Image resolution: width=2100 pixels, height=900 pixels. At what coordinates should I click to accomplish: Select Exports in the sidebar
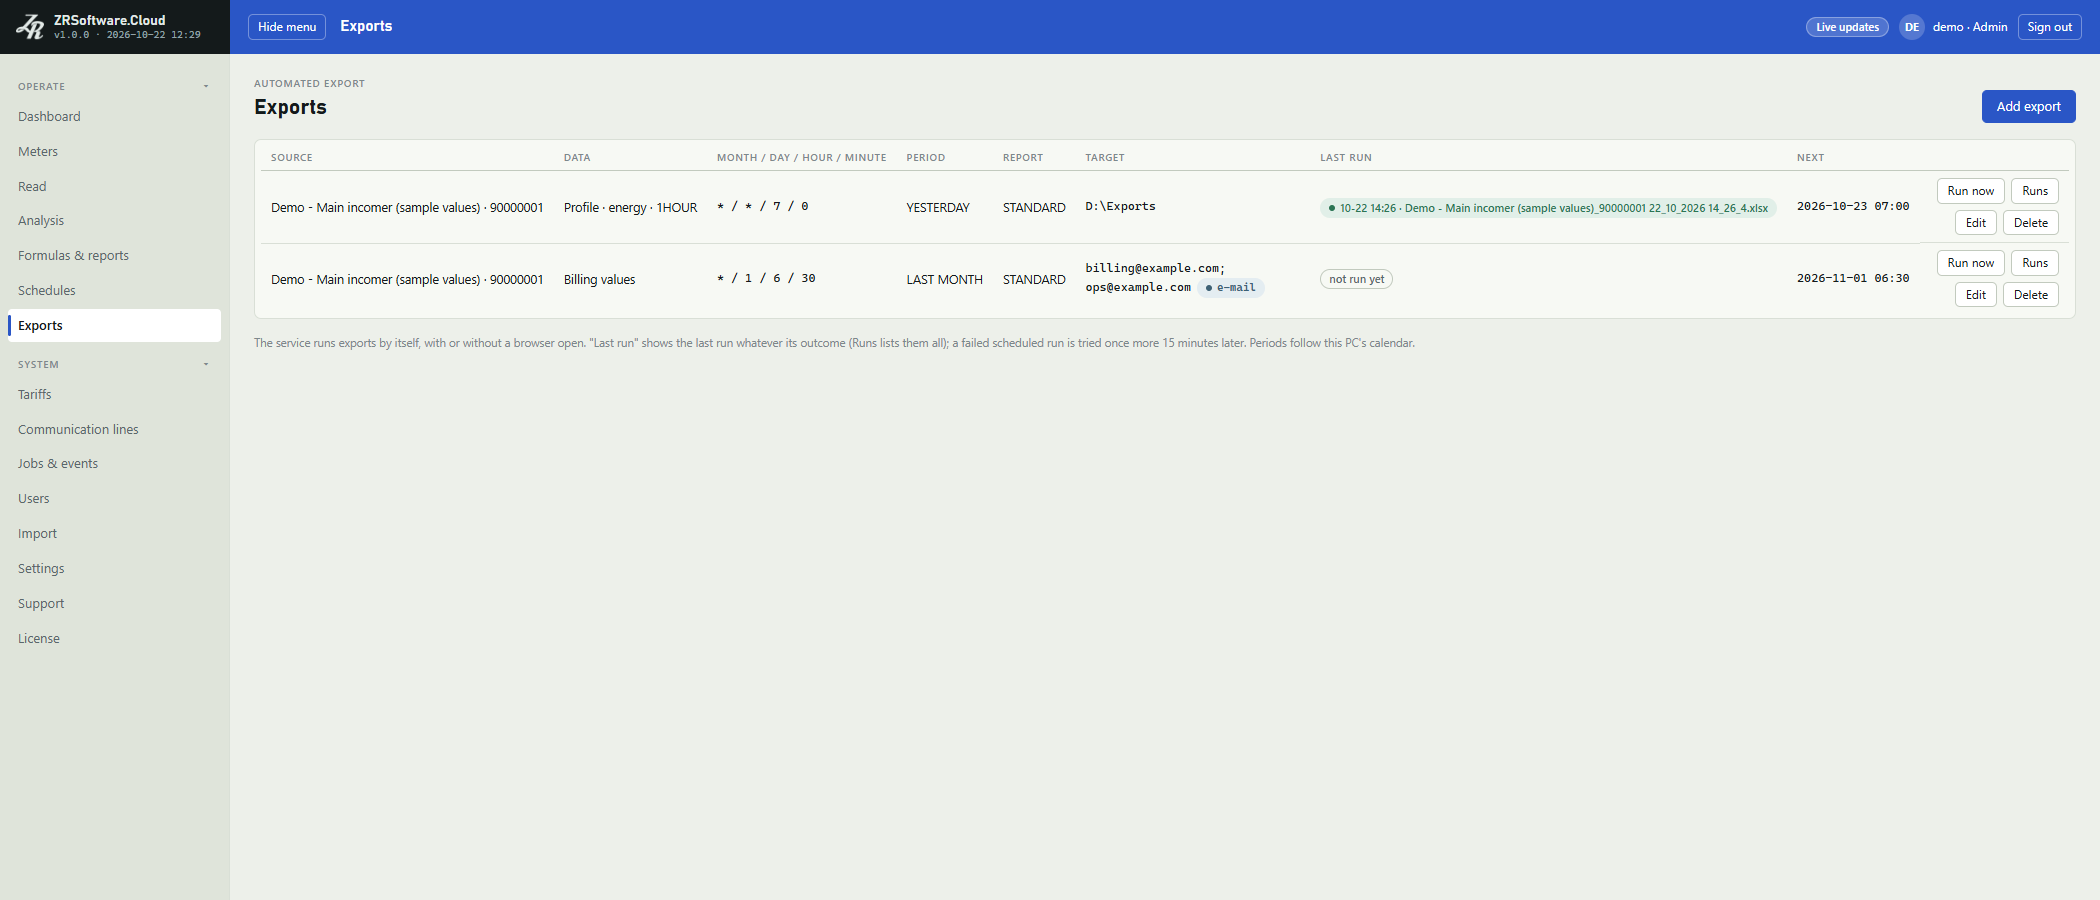click(114, 326)
